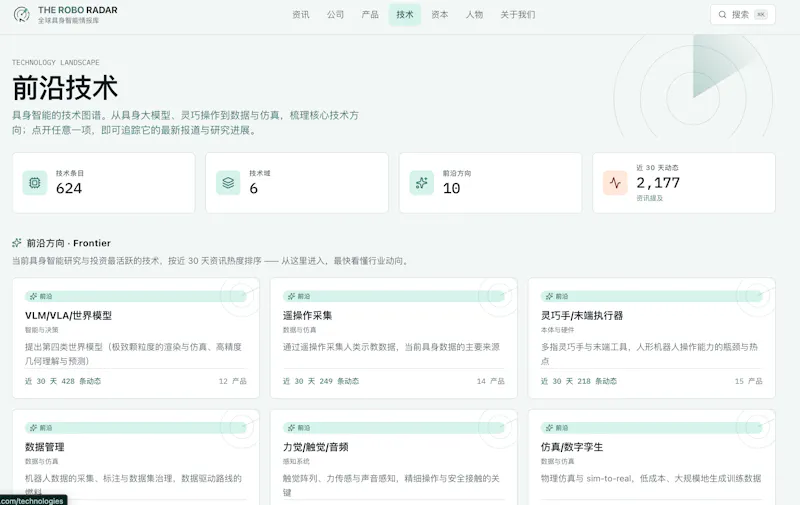Click '近 30 天 428 条动态' text

[x=63, y=381]
